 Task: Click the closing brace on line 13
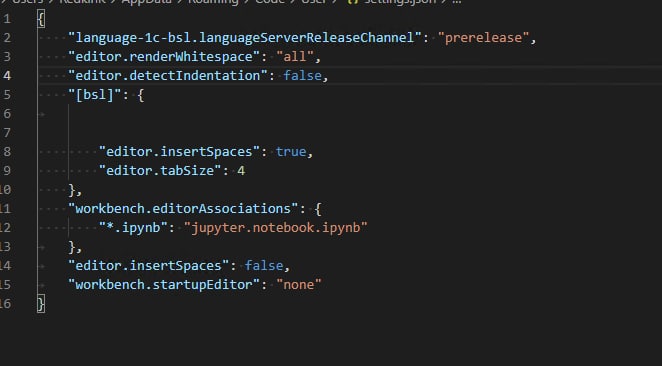click(72, 247)
